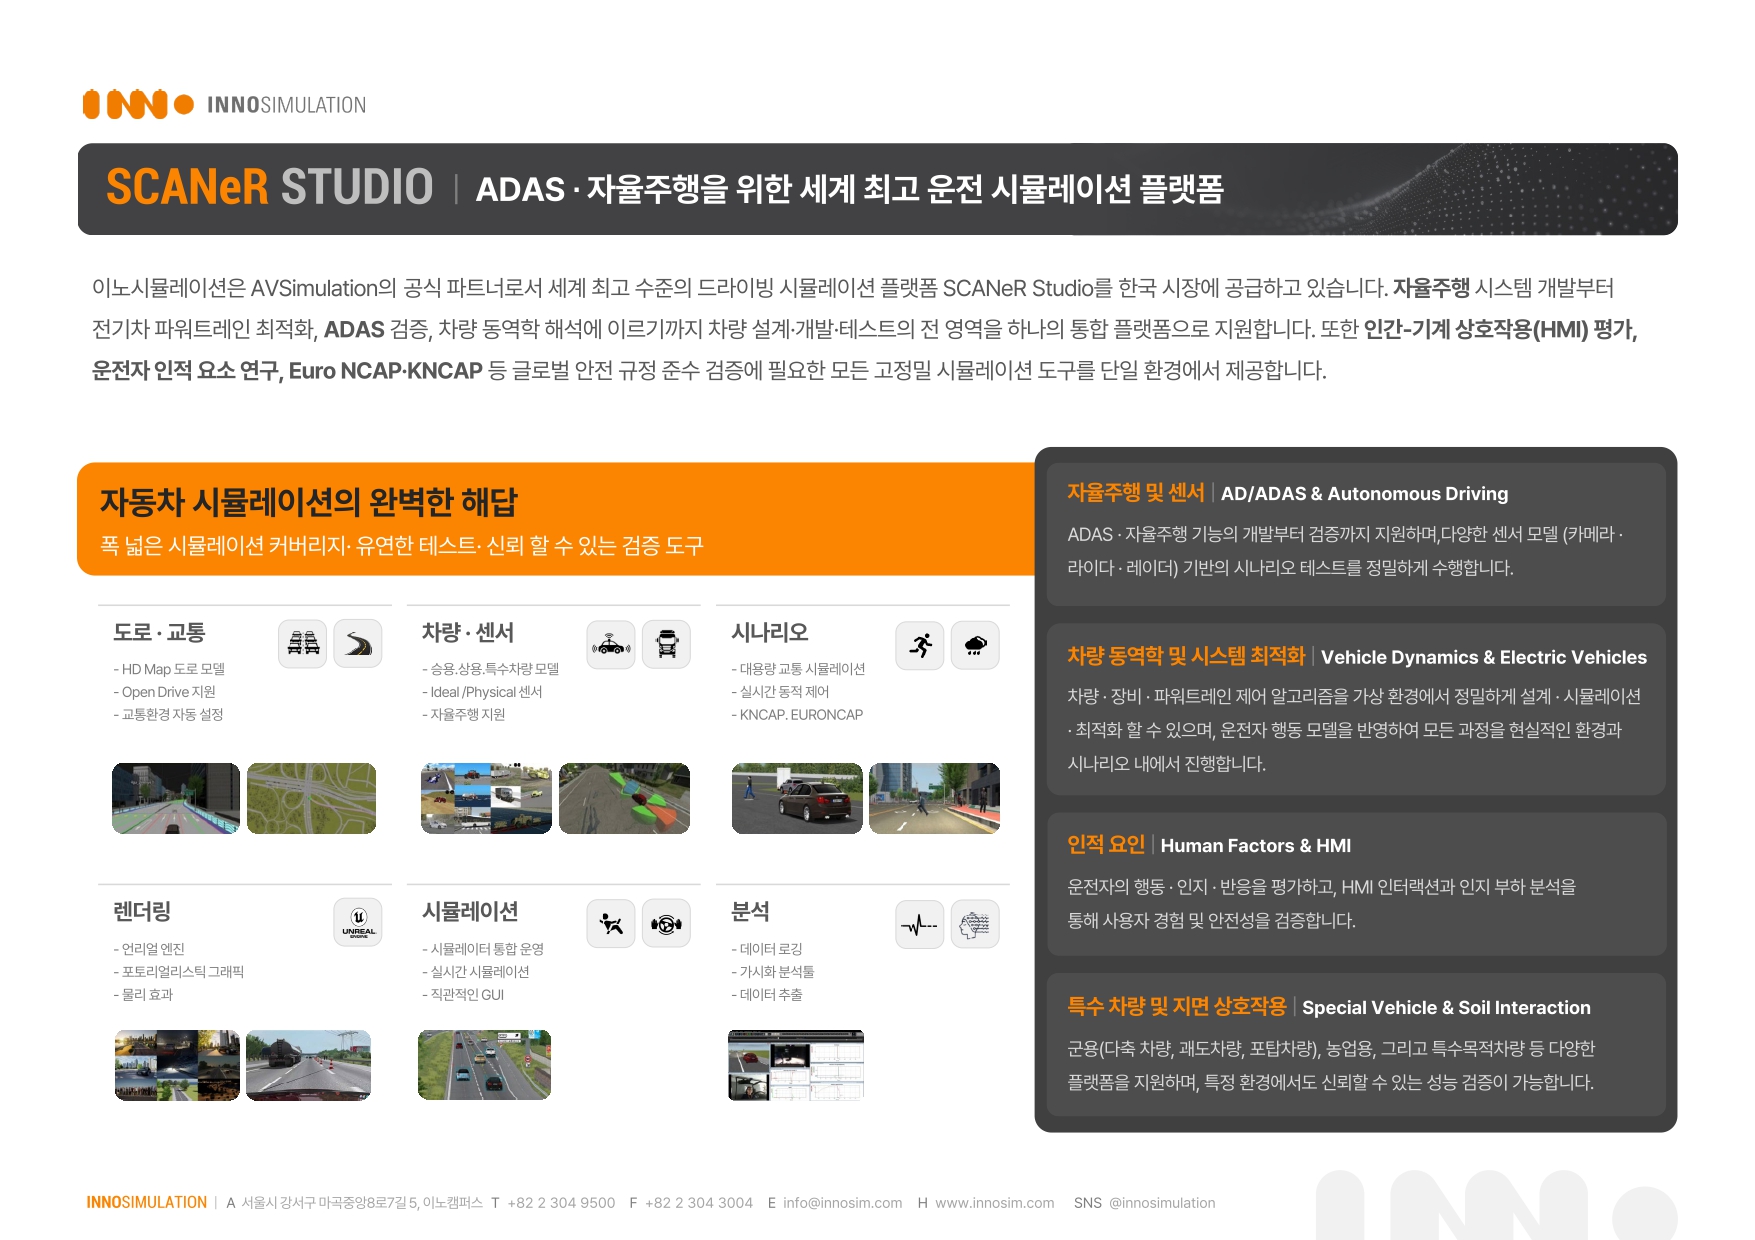Click the 렌더링 heading
The height and width of the screenshot is (1240, 1755).
142,911
